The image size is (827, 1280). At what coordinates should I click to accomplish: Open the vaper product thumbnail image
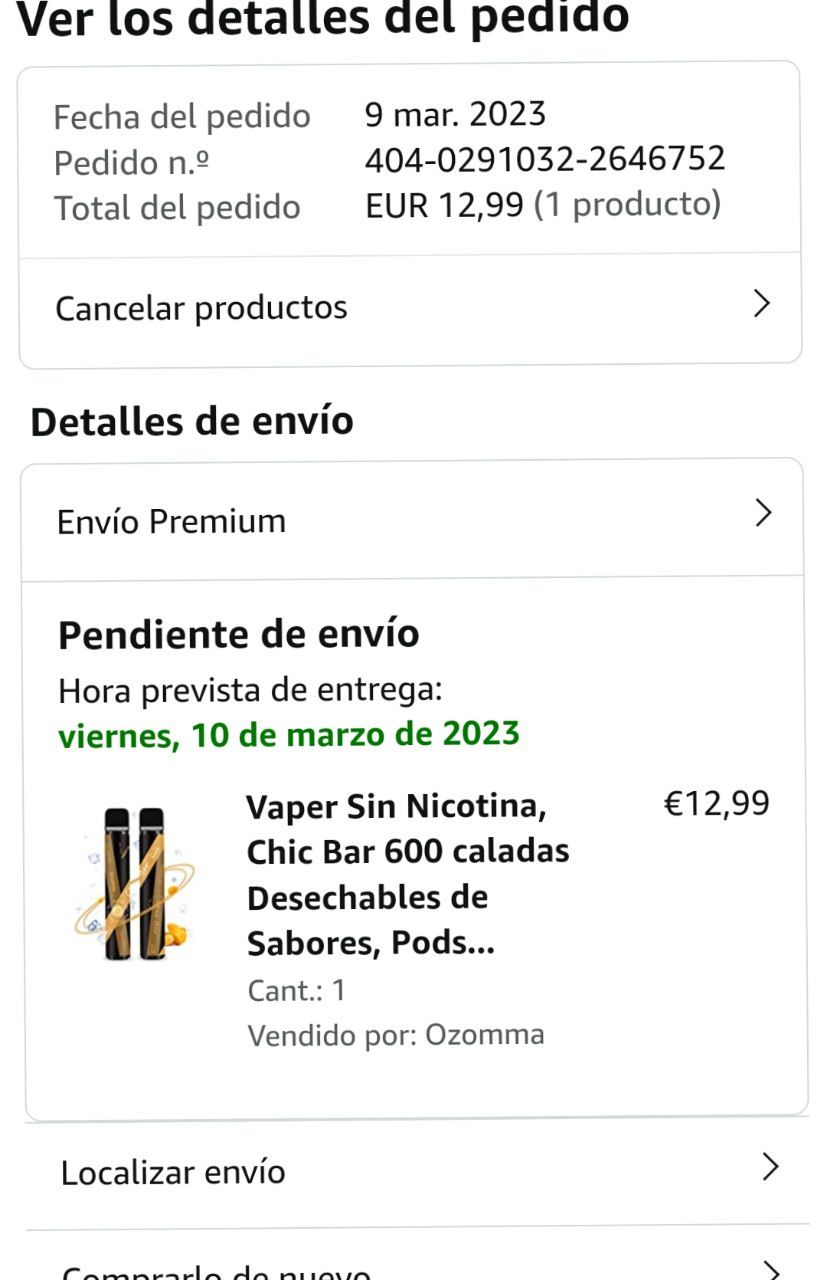coord(135,884)
